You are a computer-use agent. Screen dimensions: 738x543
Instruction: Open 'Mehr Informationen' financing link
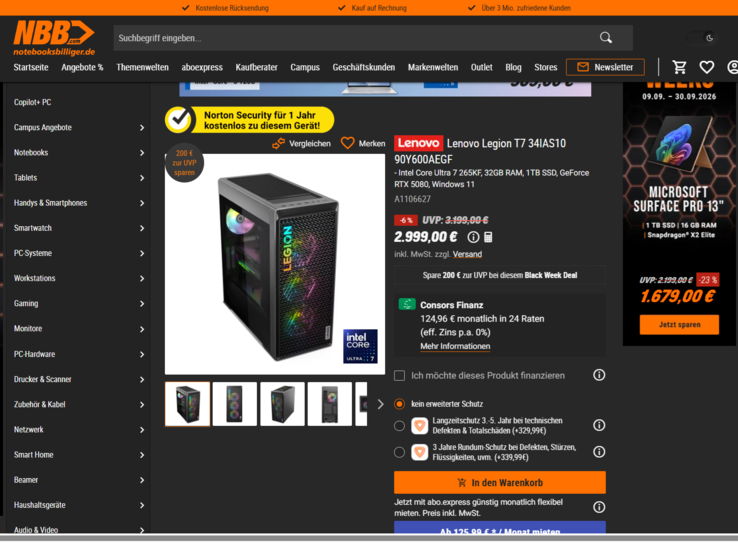(x=455, y=346)
